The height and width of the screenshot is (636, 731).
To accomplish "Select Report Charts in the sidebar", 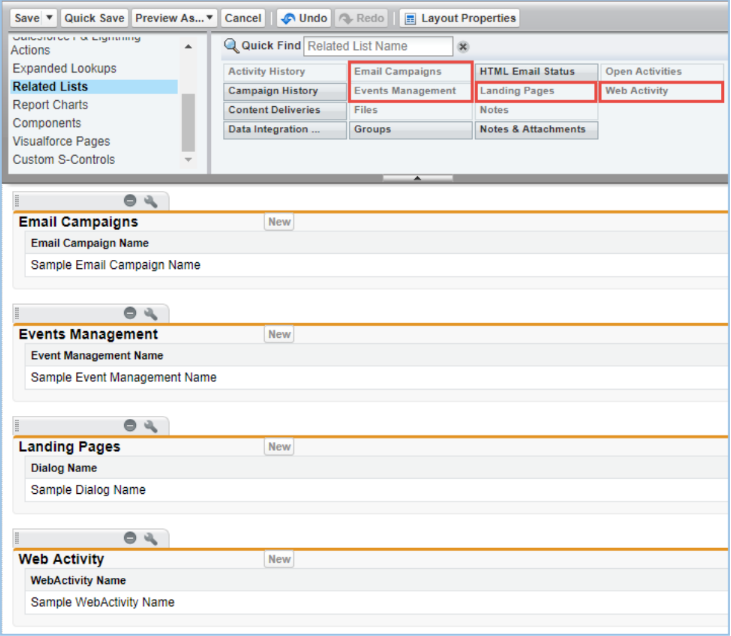I will (x=50, y=105).
